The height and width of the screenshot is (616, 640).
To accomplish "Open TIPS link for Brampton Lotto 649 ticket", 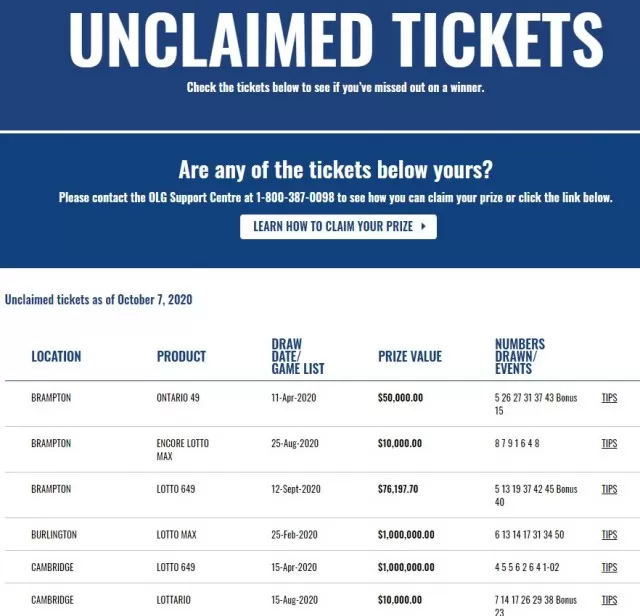I will tap(609, 489).
